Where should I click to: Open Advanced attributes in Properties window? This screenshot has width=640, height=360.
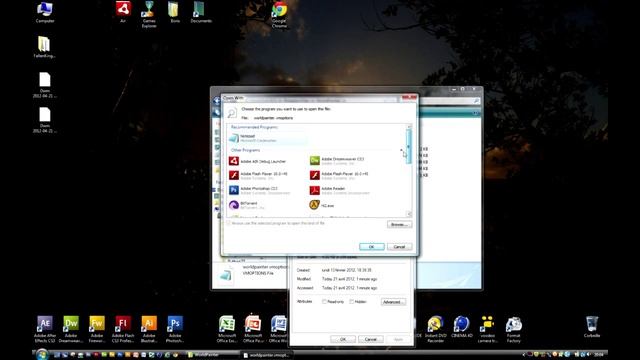pos(393,302)
